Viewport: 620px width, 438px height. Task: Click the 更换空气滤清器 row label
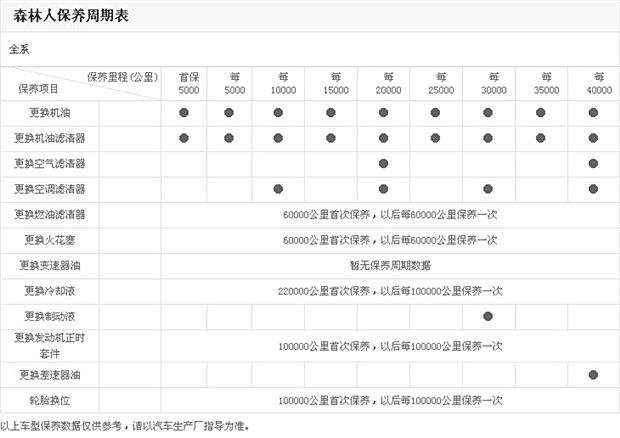click(x=50, y=164)
